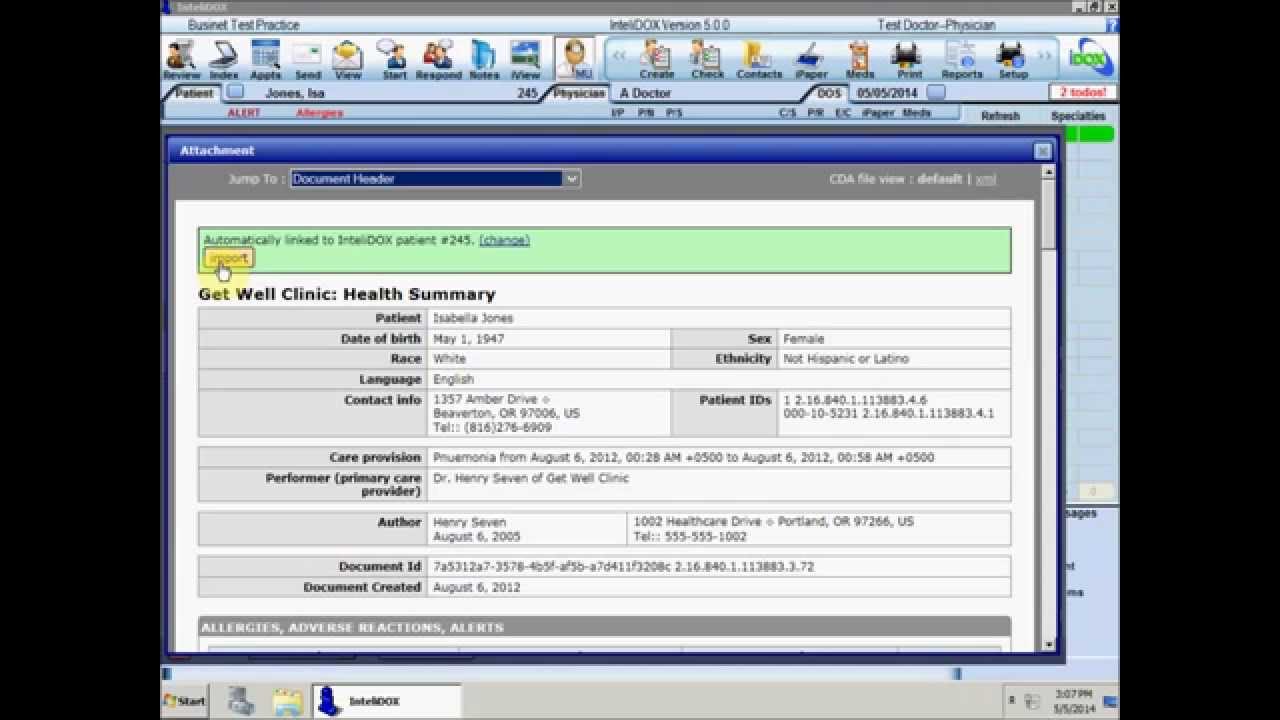Open the Contacts folder icon
The image size is (1280, 720).
[759, 59]
